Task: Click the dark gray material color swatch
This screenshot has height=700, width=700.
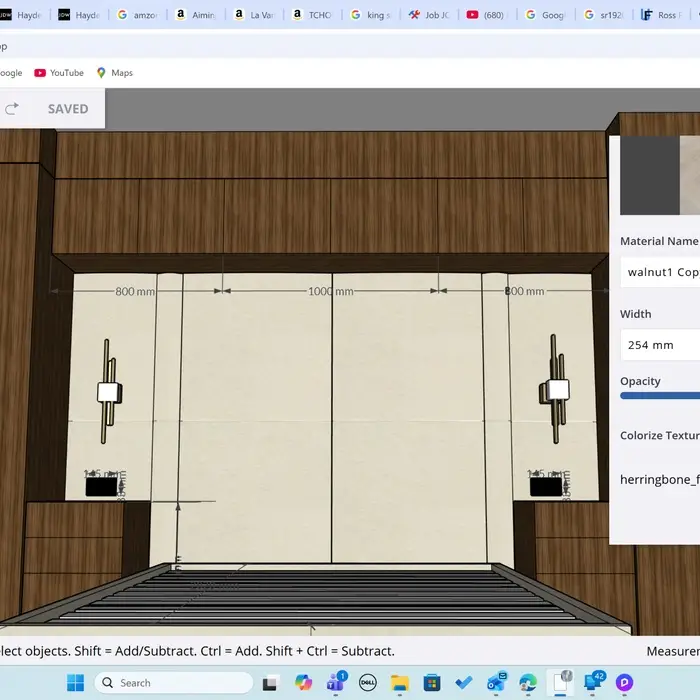Action: point(649,175)
